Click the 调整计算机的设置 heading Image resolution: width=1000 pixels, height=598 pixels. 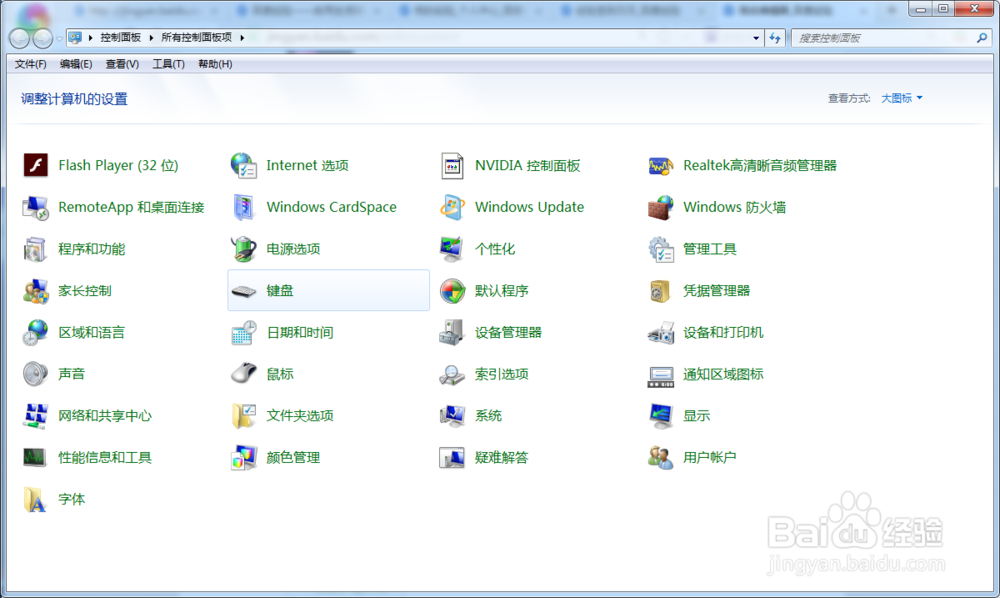coord(74,99)
